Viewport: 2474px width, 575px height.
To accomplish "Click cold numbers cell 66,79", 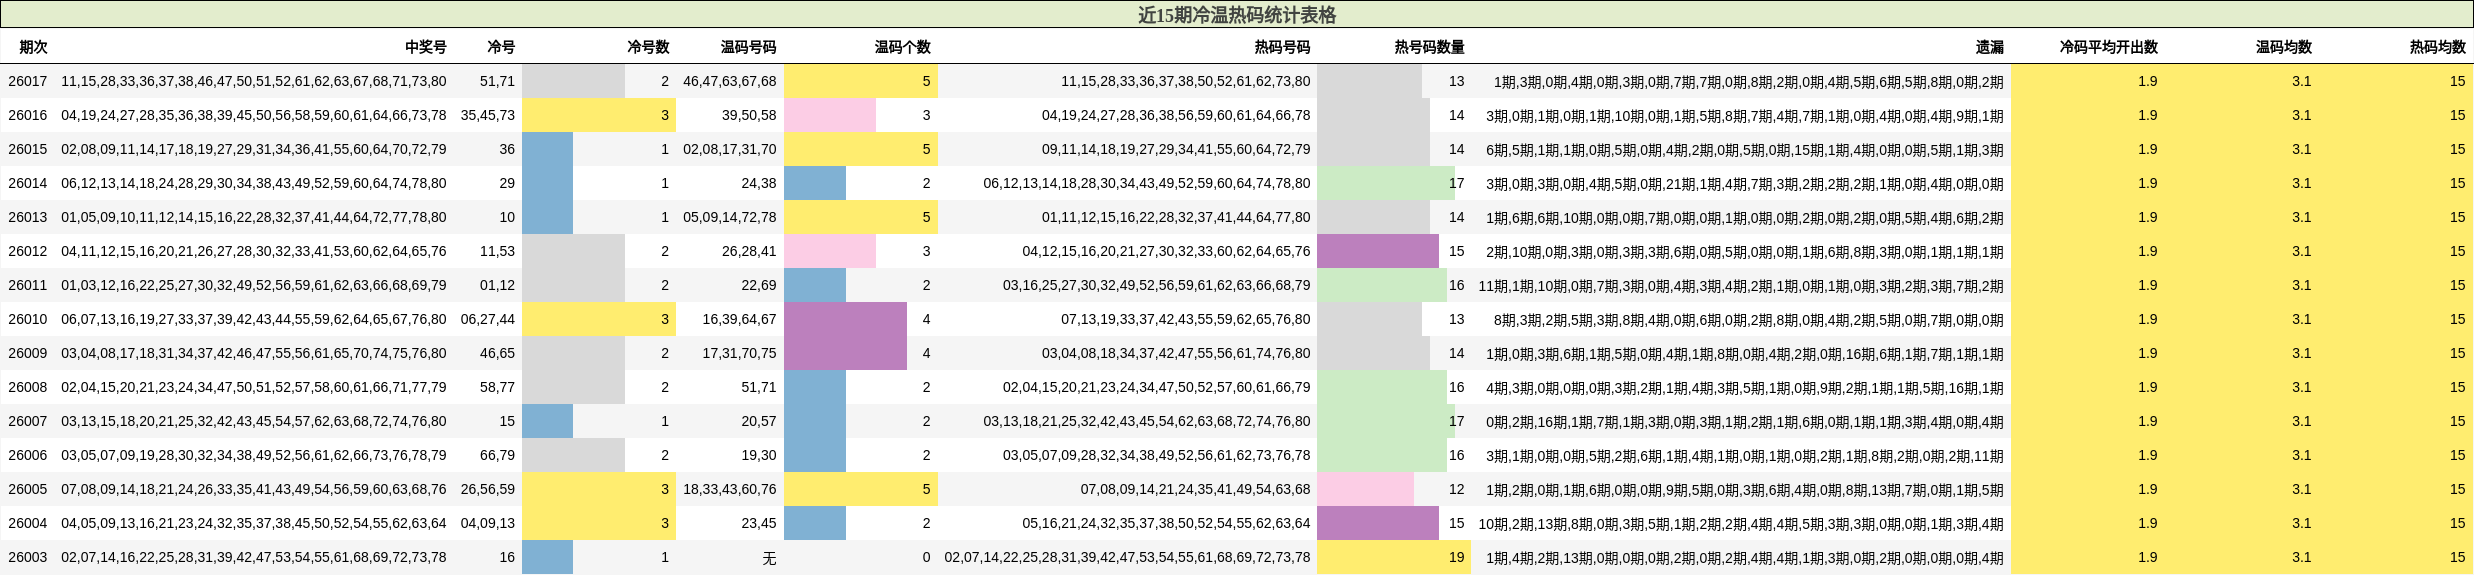I will (497, 455).
